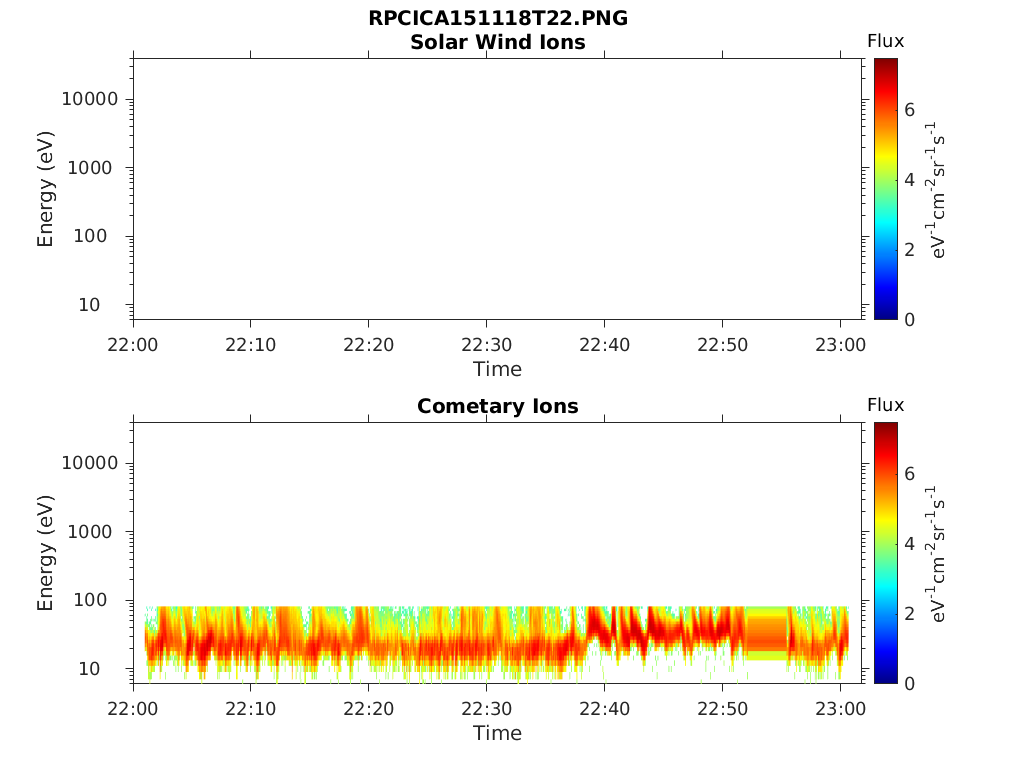Viewport: 1024px width, 768px height.
Task: Click the Energy (eV) label of bottom plot
Action: (x=45, y=553)
